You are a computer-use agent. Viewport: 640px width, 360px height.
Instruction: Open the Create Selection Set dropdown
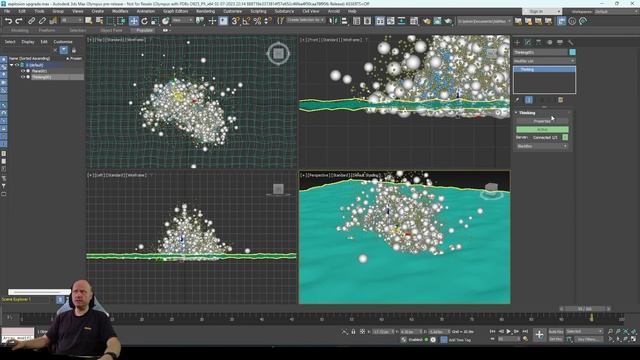(x=306, y=20)
